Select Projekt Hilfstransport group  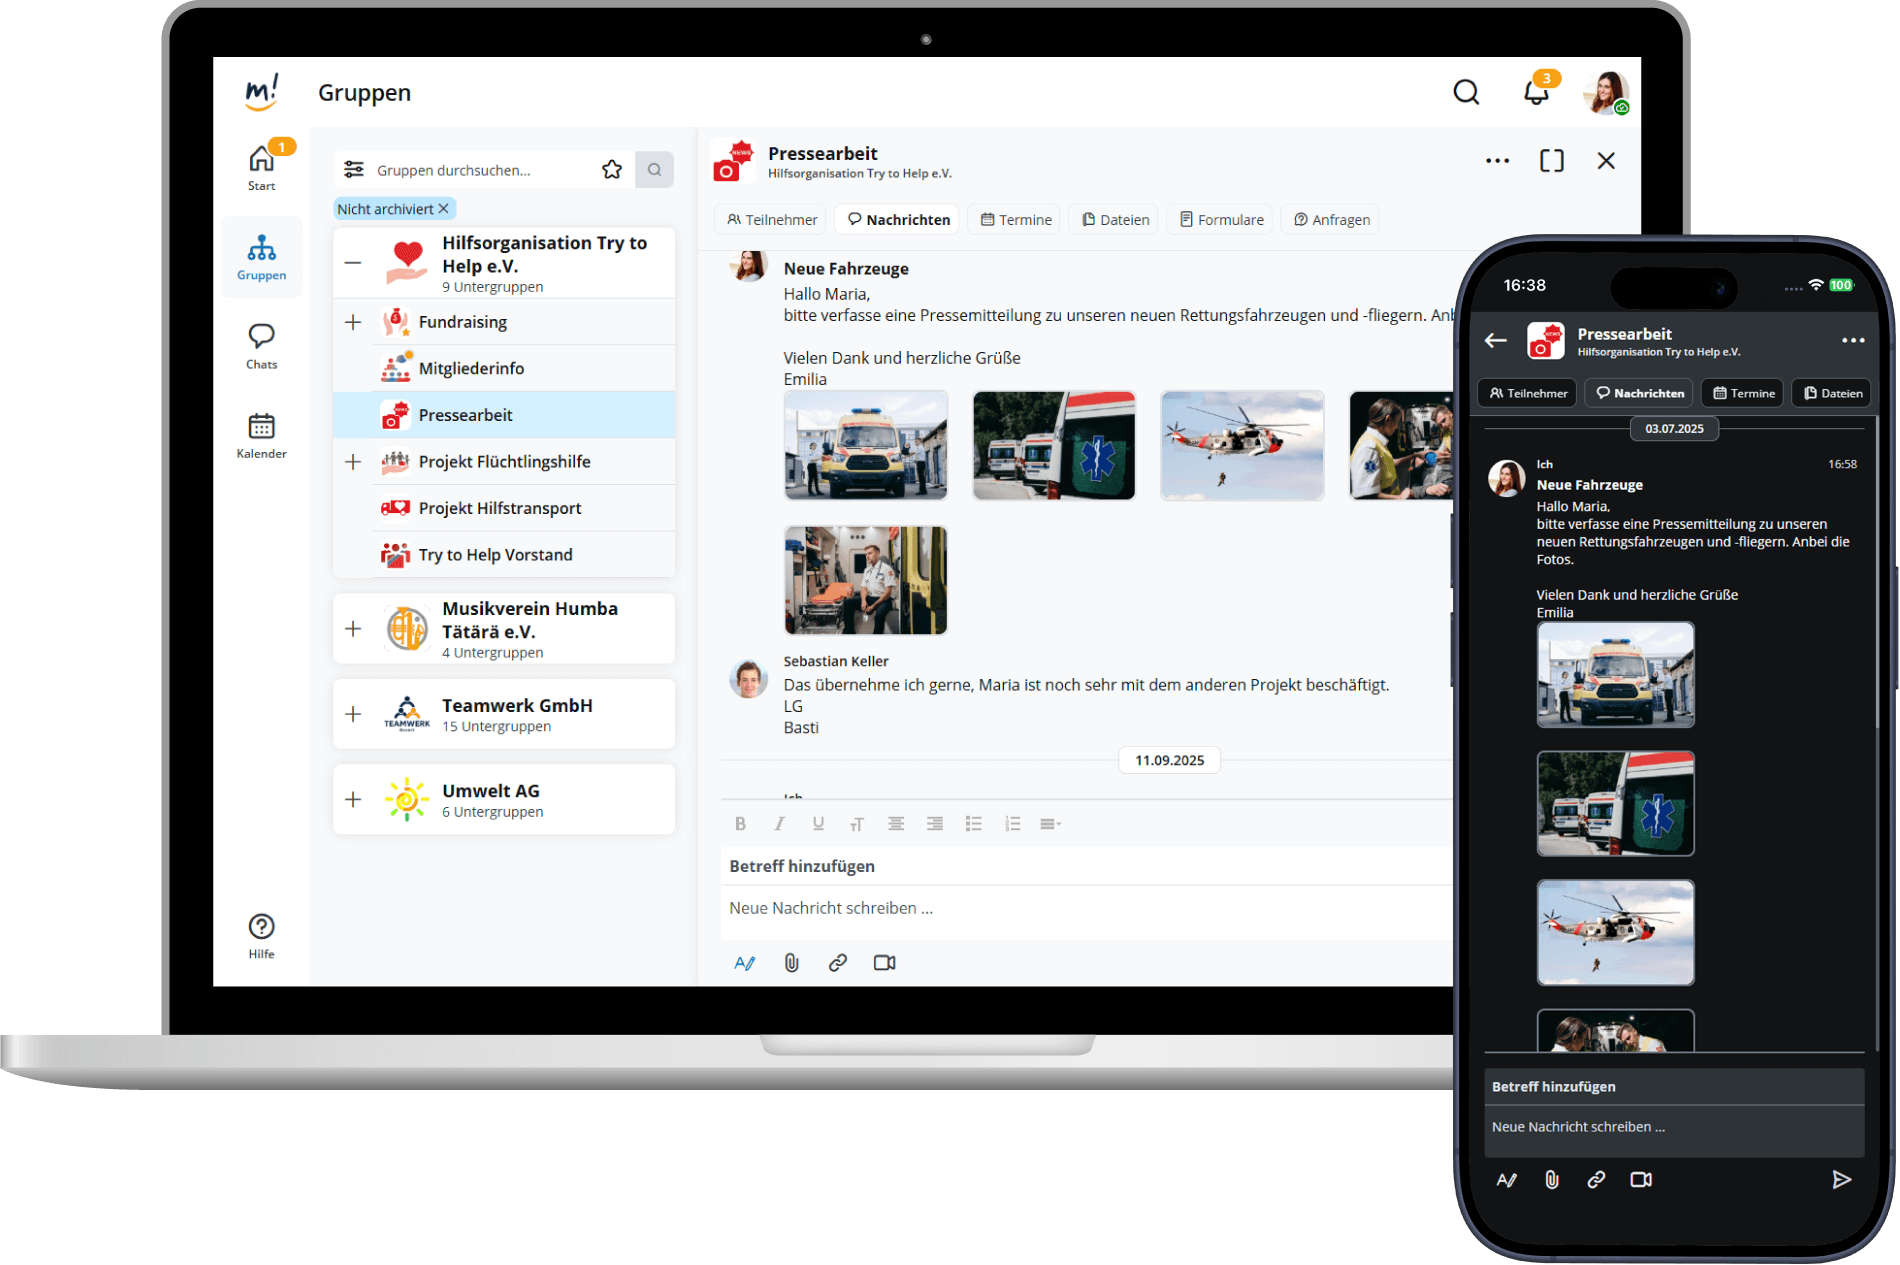click(500, 508)
